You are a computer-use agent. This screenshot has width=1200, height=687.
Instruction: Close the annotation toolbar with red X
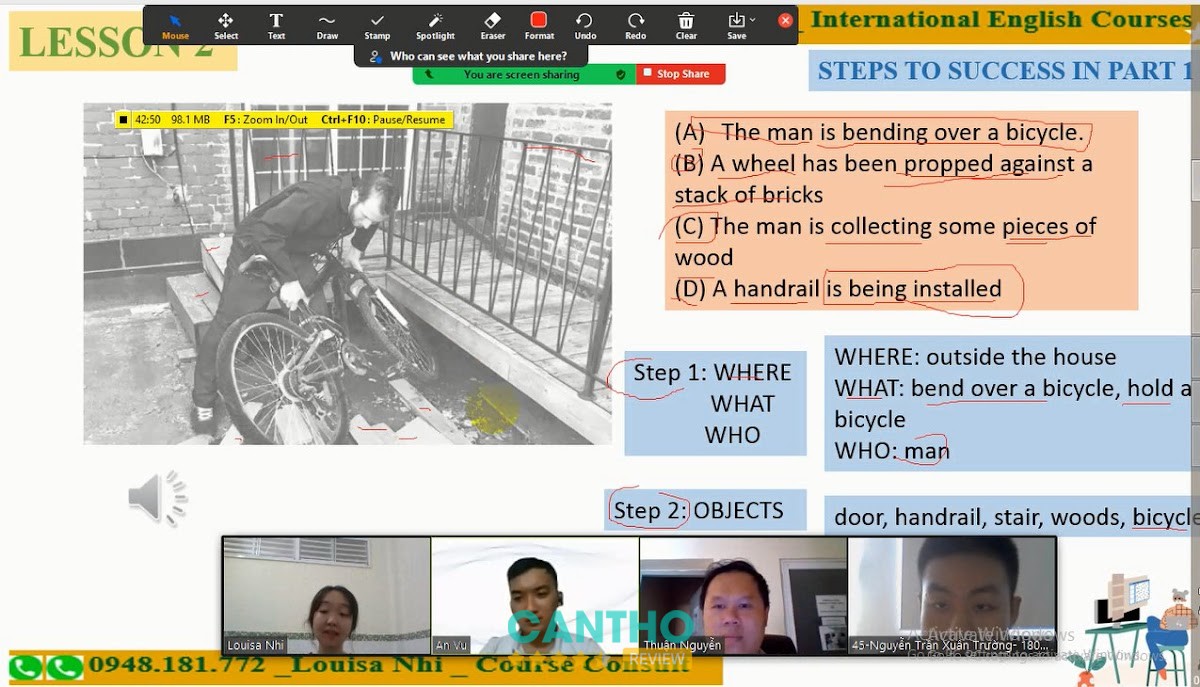(x=785, y=20)
